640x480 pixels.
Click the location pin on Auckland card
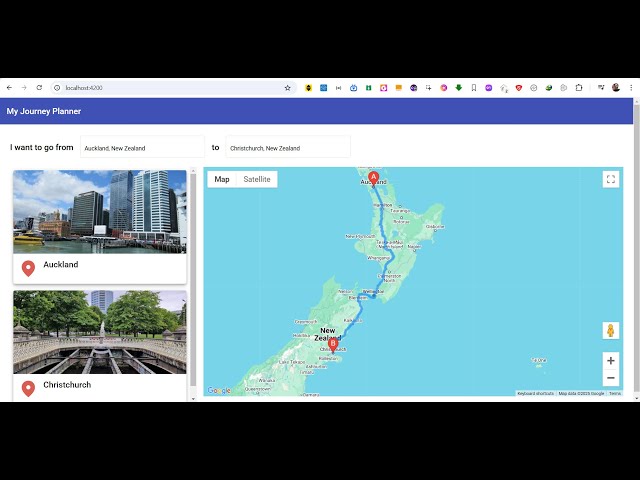[28, 268]
